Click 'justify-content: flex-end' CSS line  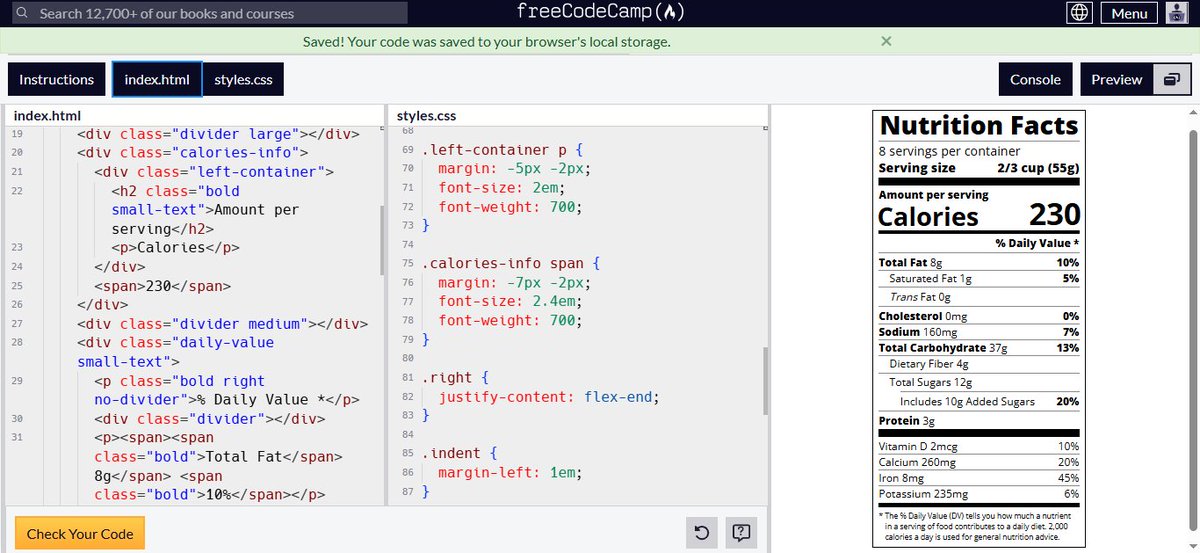point(549,397)
